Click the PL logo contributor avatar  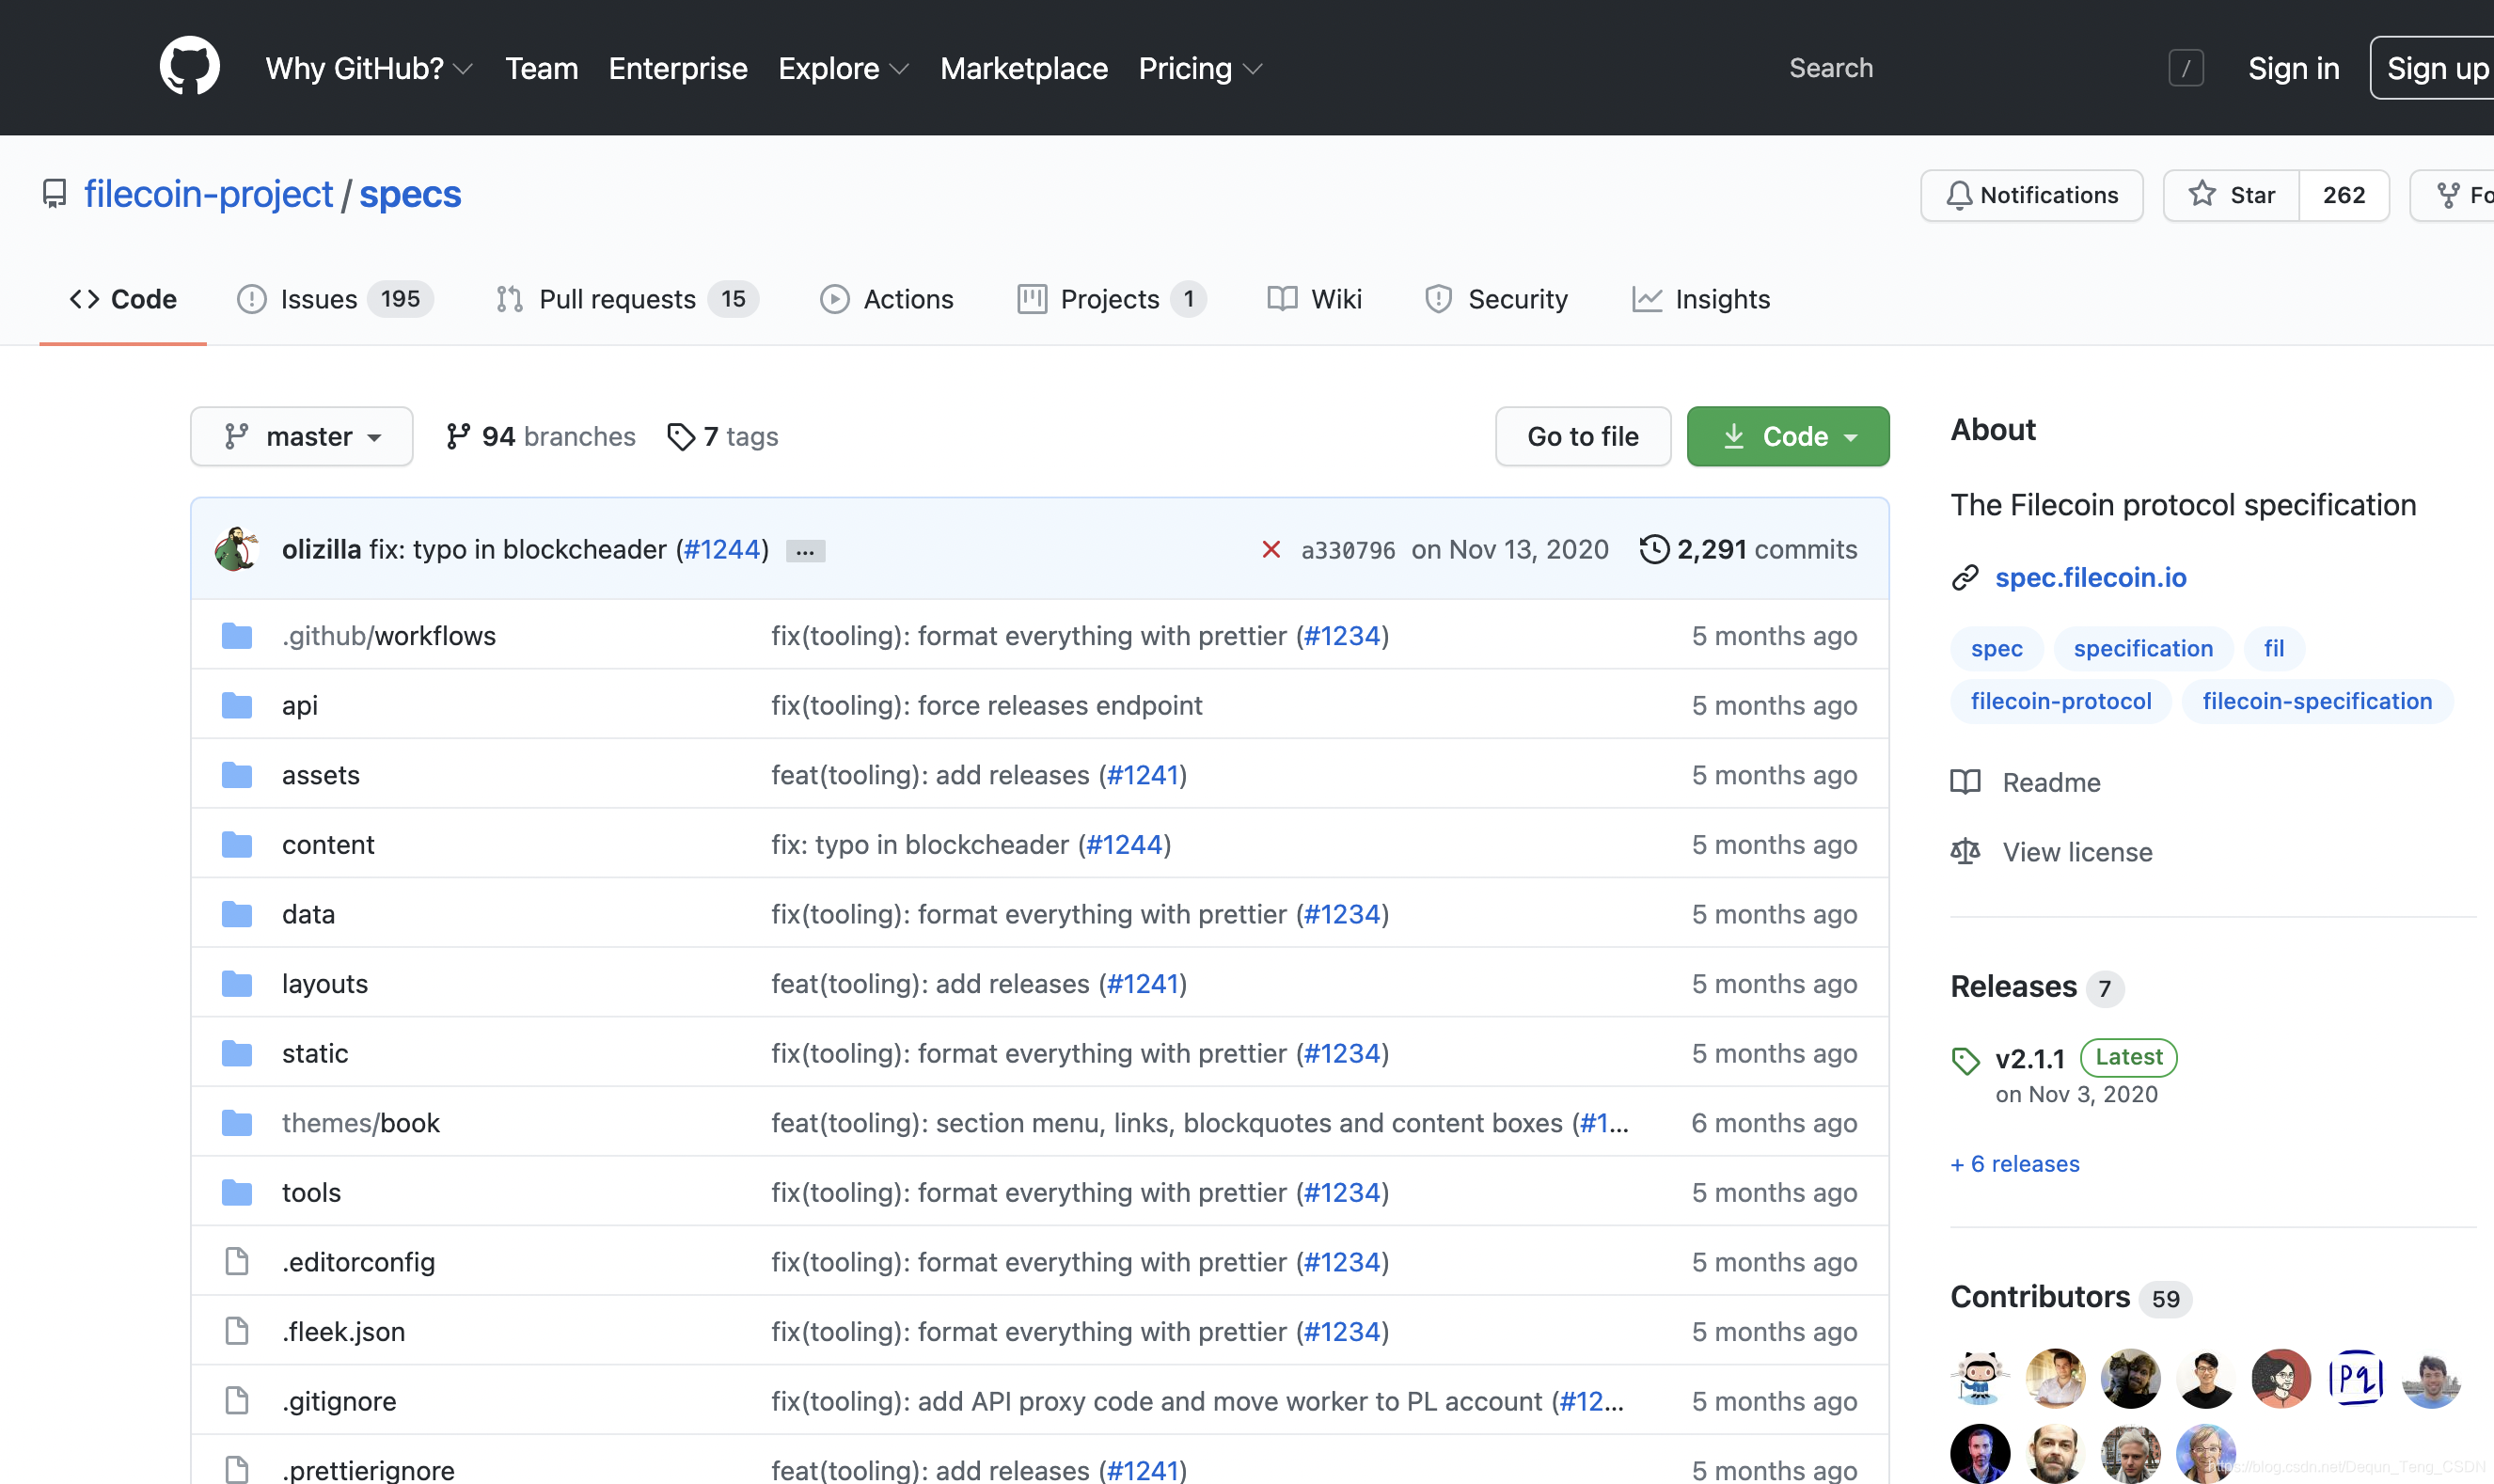coord(2355,1378)
